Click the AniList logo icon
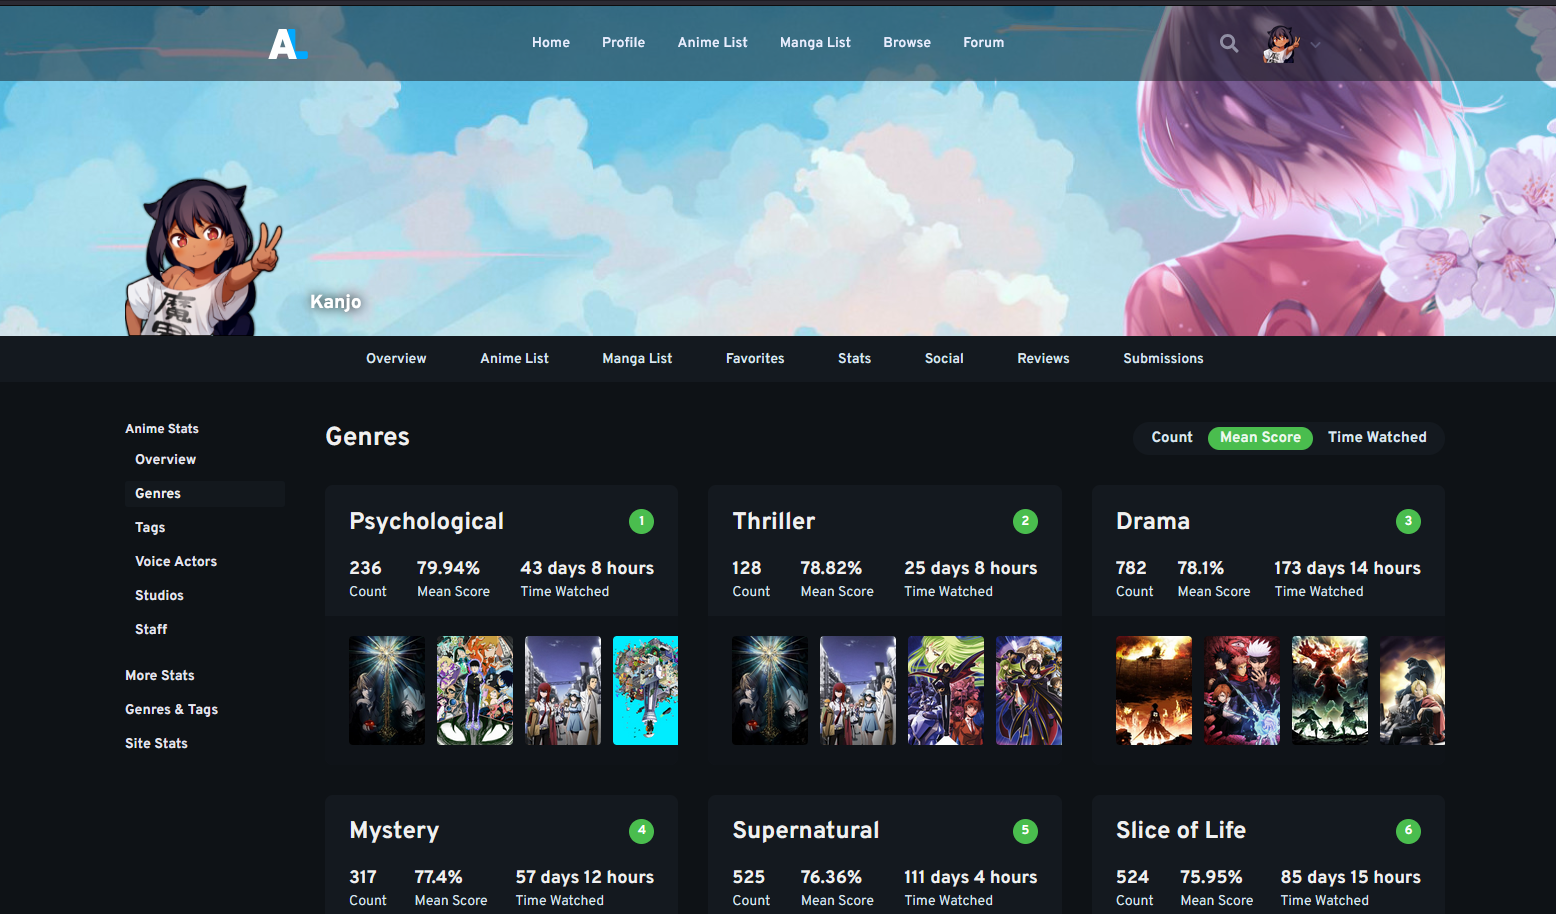The image size is (1556, 914). [286, 43]
